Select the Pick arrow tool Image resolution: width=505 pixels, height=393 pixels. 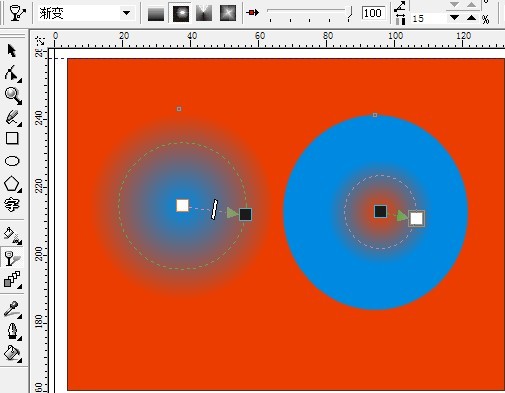[12, 51]
